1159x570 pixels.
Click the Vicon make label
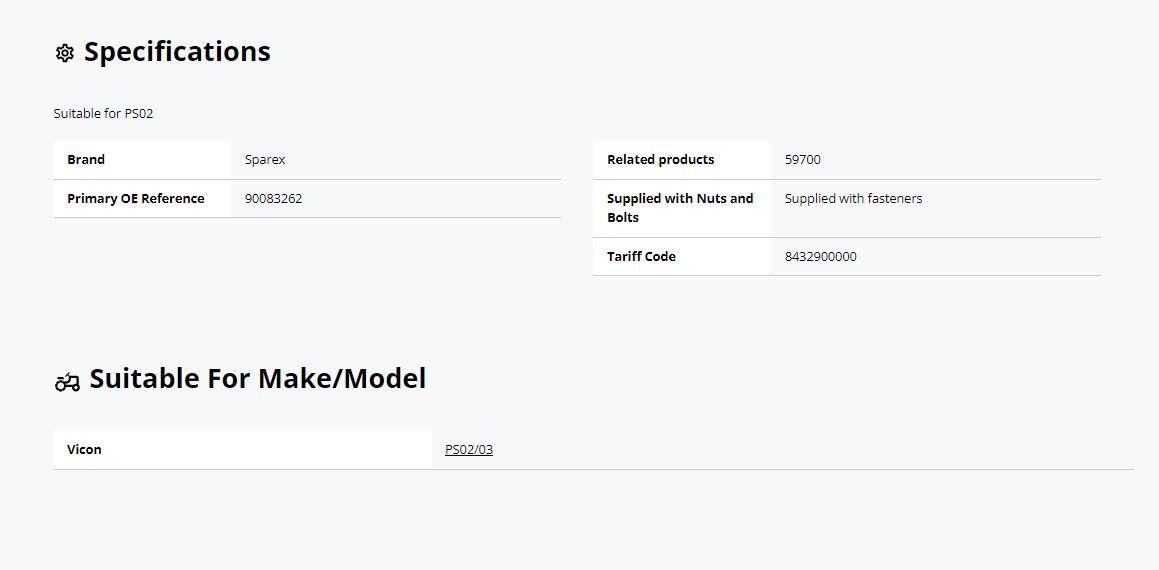pyautogui.click(x=84, y=450)
